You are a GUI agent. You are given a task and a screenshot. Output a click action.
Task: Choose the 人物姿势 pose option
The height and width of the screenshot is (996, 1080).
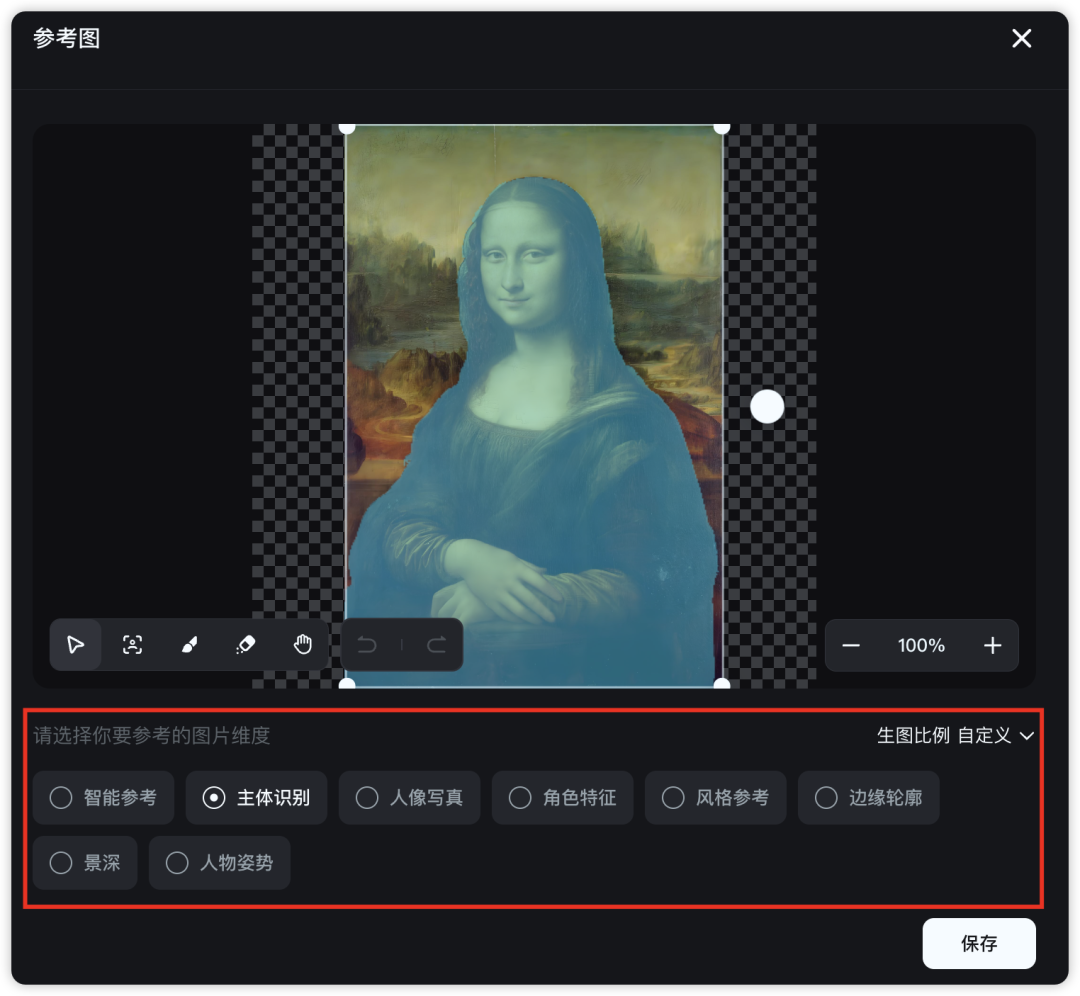[x=220, y=862]
